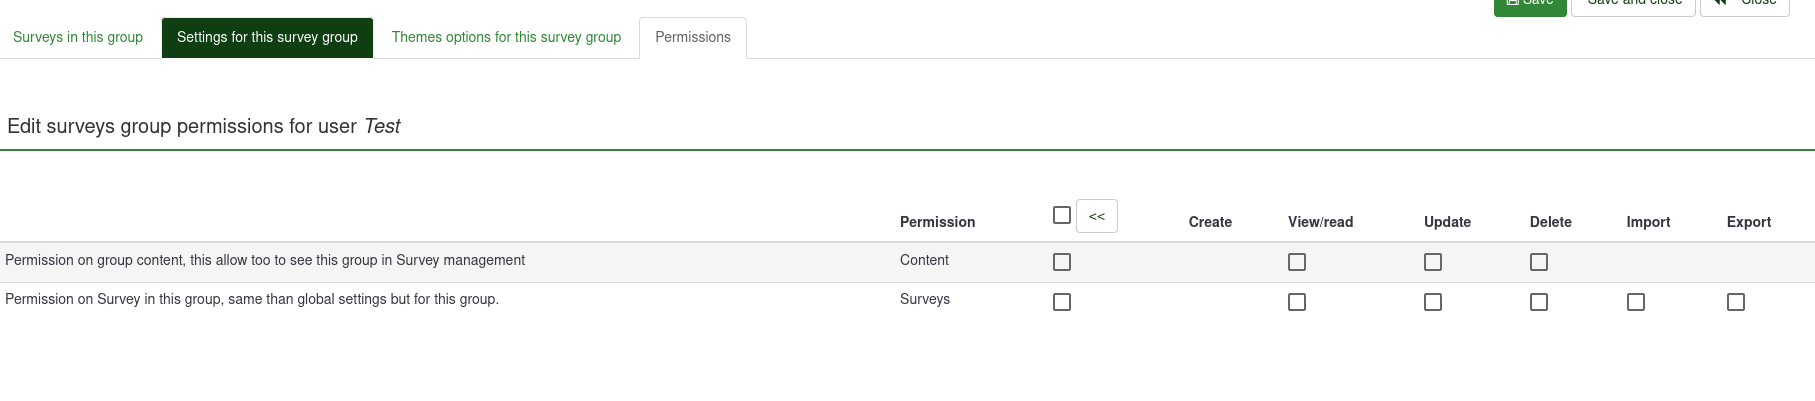Screen dimensions: 1815x401
Task: Click the Save and close button
Action: point(1633,5)
